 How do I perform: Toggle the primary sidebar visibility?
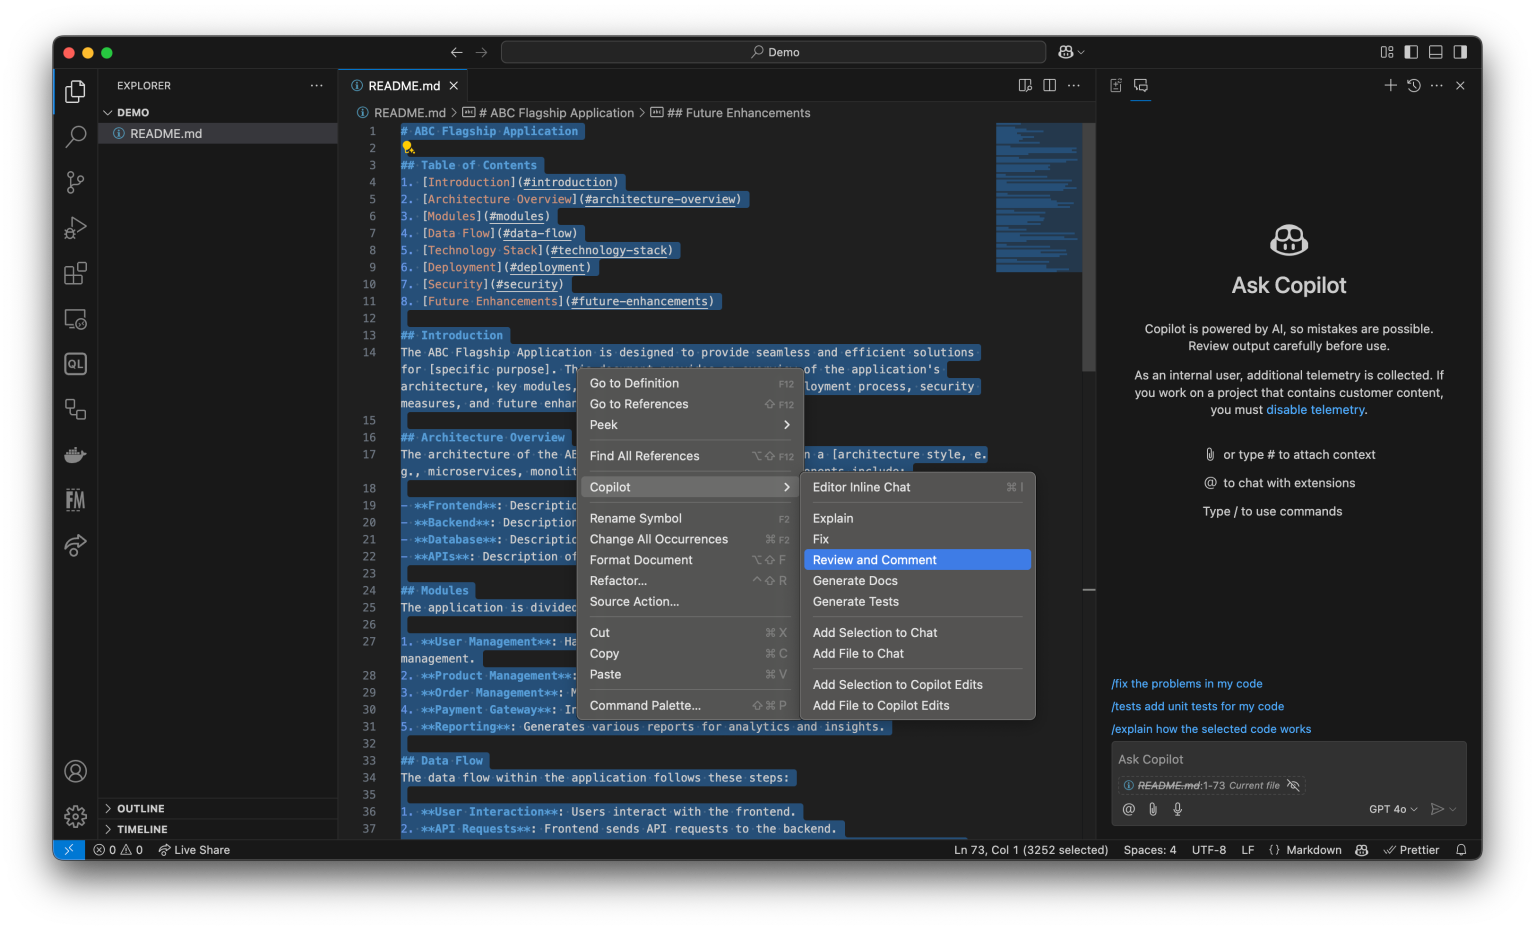(1411, 51)
